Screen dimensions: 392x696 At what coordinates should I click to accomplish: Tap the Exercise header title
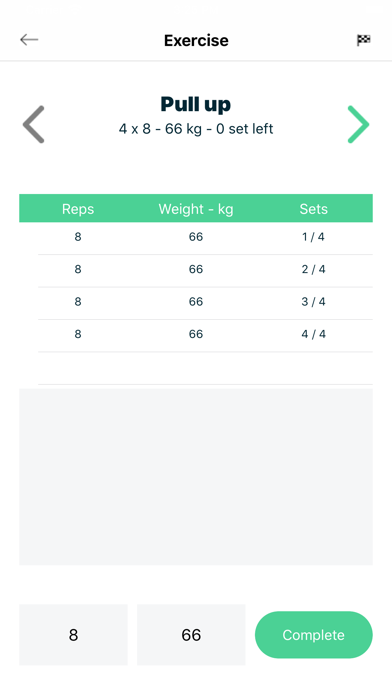196,40
